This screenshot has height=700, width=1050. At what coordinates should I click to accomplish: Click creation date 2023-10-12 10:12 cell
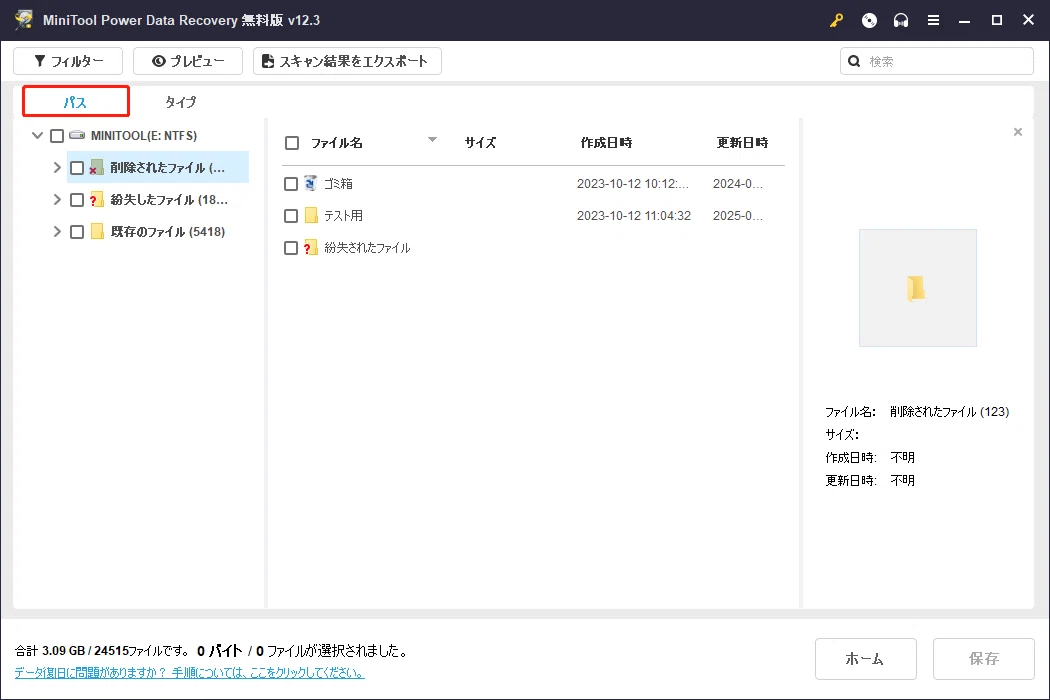633,184
